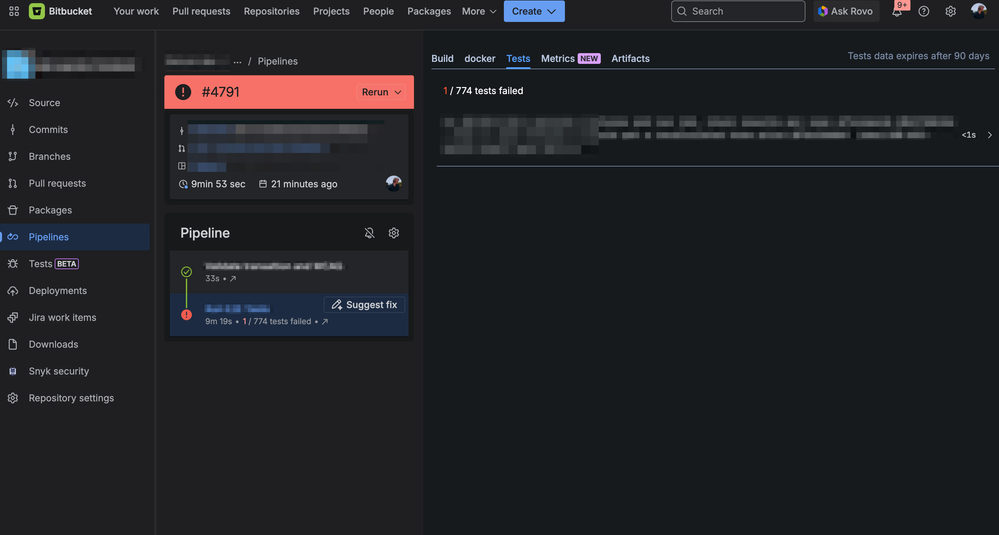Click the Pipelines breadcrumb link

[x=278, y=61]
